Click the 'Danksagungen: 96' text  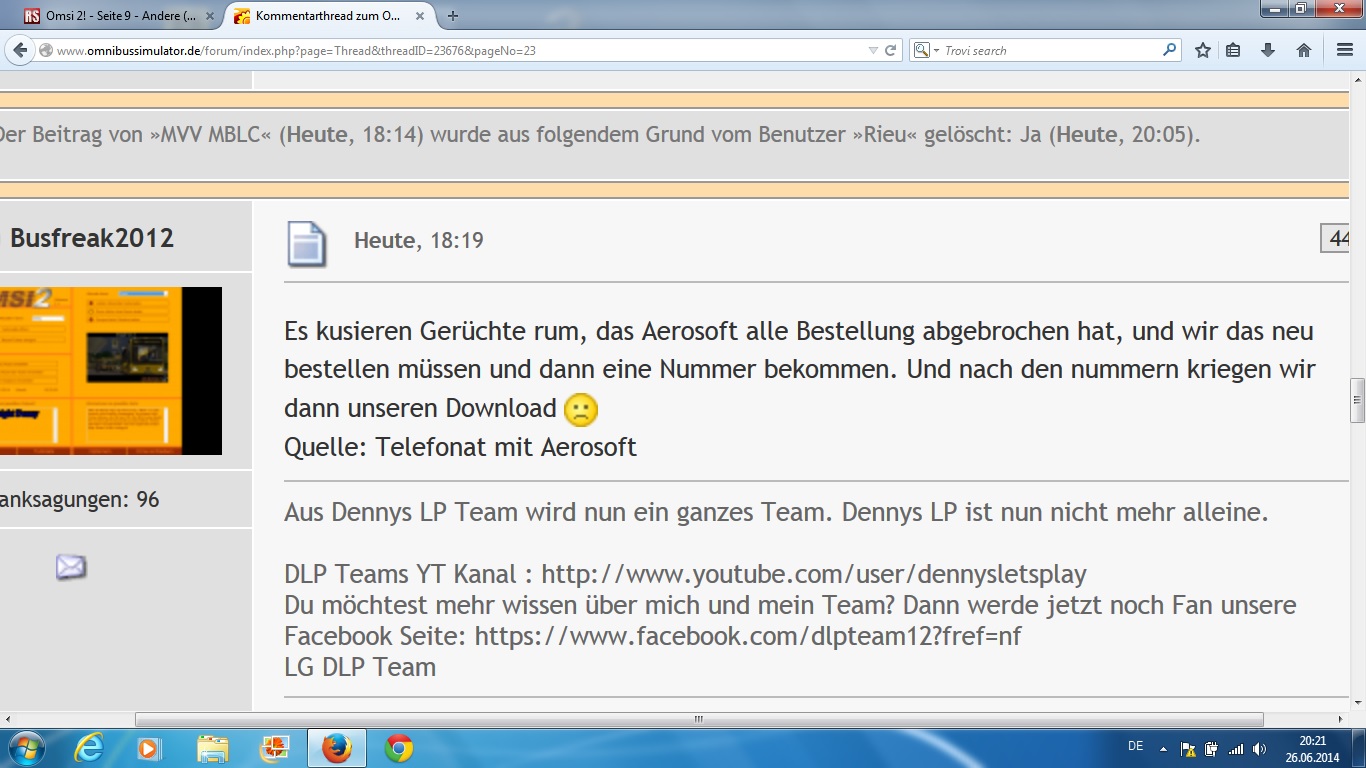(x=80, y=499)
